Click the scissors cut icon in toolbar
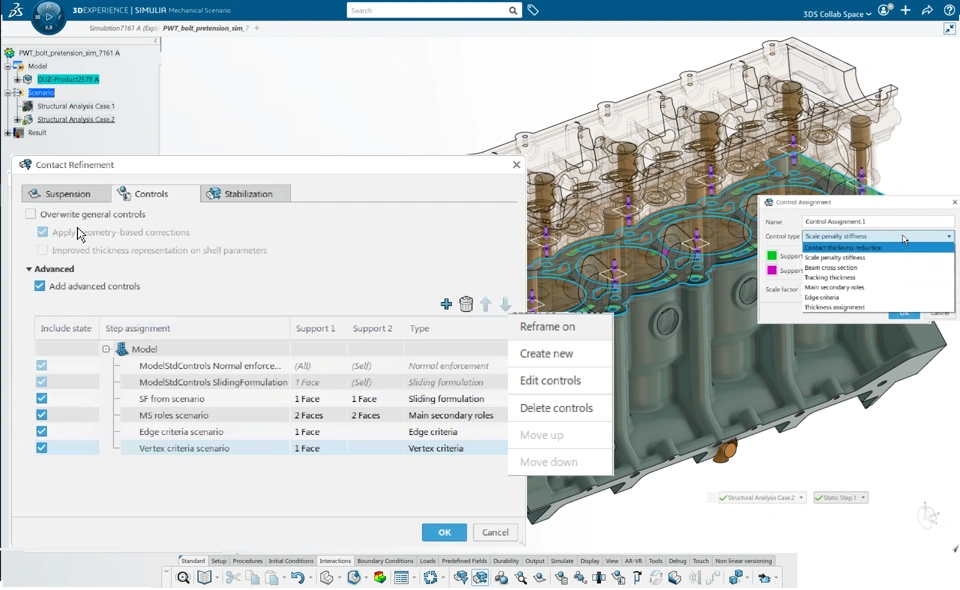Image resolution: width=960 pixels, height=590 pixels. tap(232, 578)
